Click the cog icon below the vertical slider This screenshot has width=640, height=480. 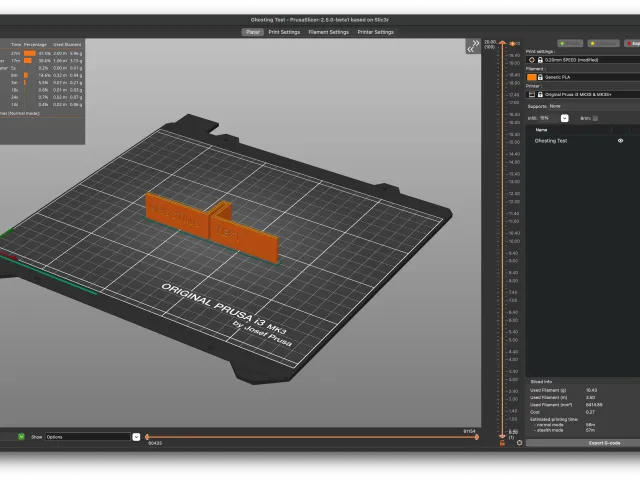[519, 443]
